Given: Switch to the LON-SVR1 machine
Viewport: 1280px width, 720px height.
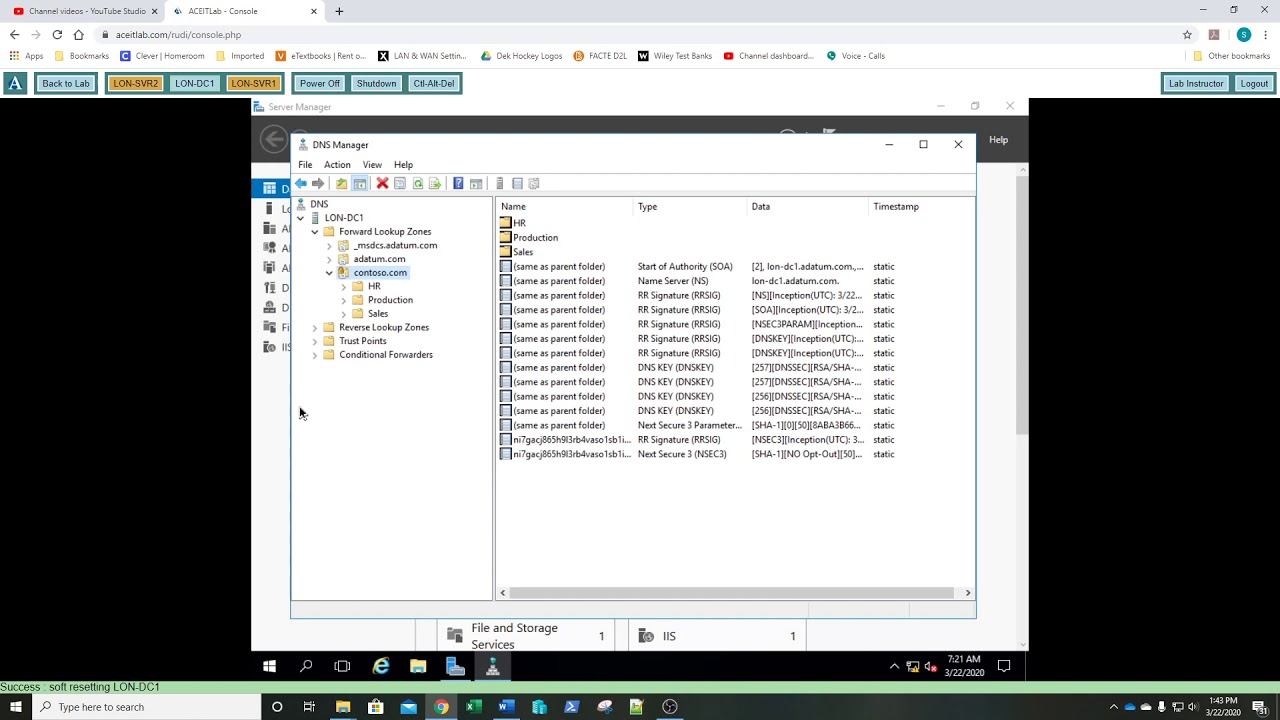Looking at the screenshot, I should pyautogui.click(x=253, y=84).
